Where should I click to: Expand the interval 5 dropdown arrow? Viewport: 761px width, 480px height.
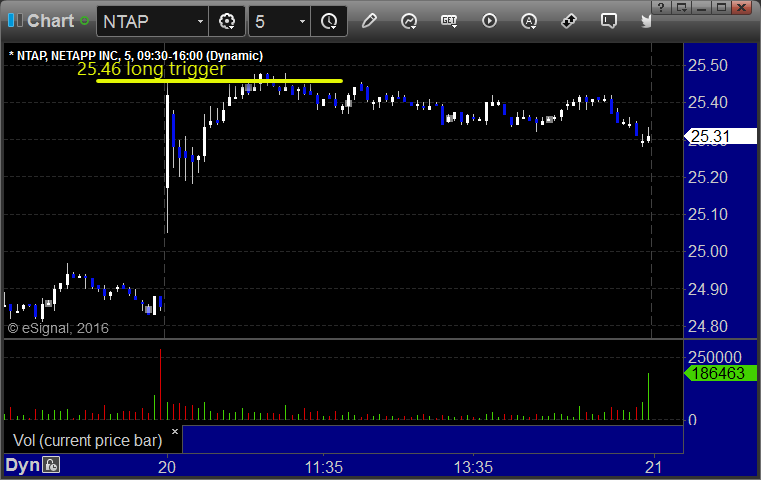click(x=302, y=21)
